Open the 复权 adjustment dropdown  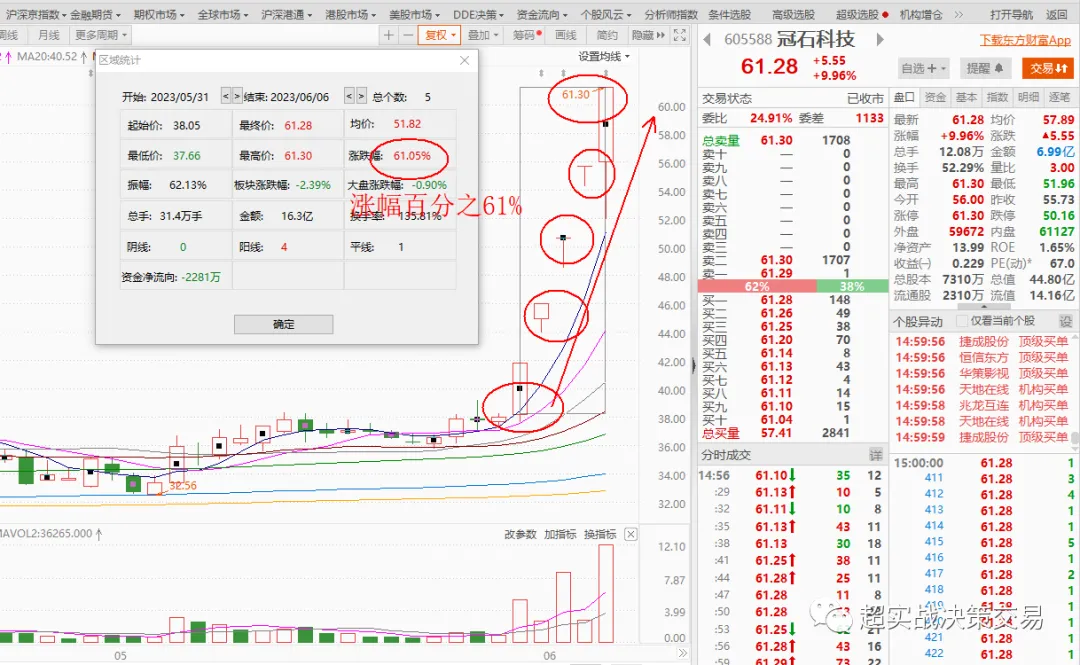(439, 33)
